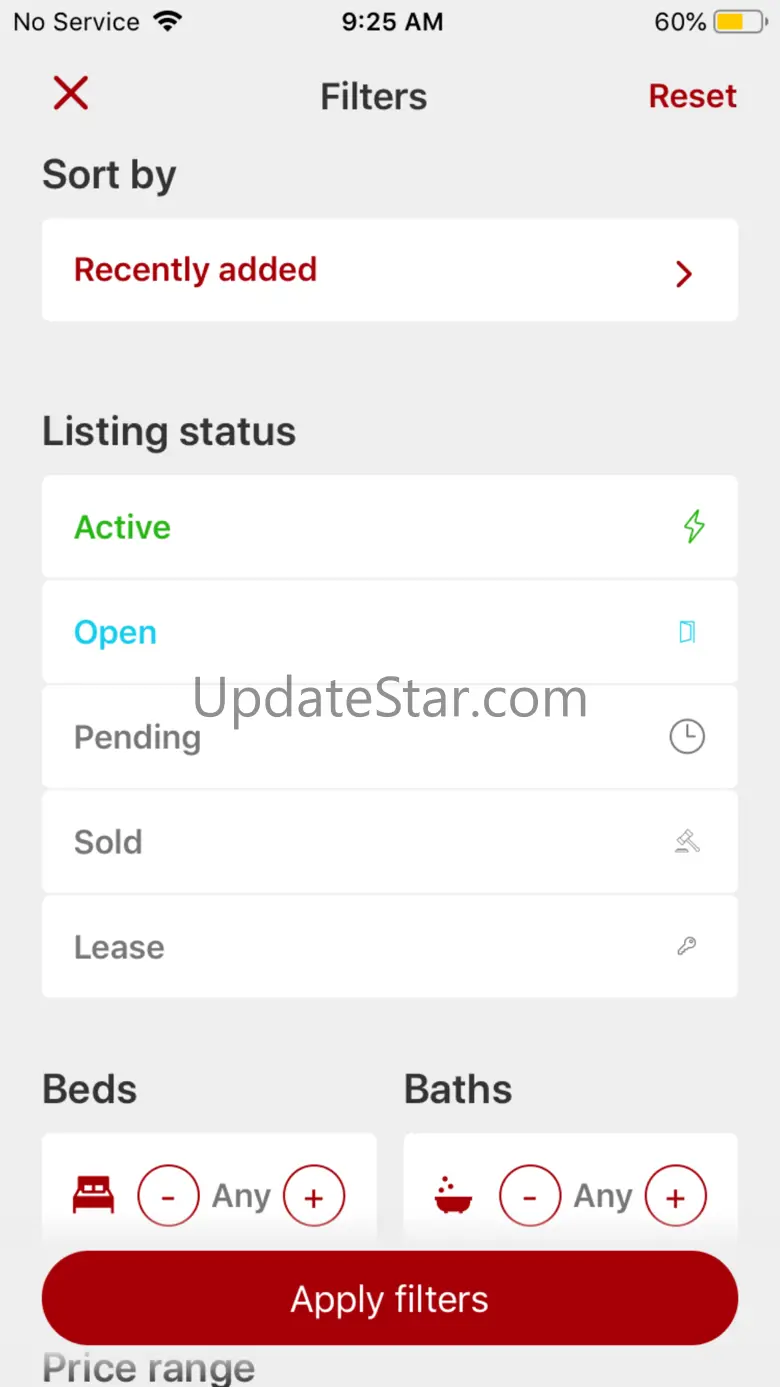Tap the key icon for Lease
The image size is (780, 1387).
pyautogui.click(x=687, y=946)
